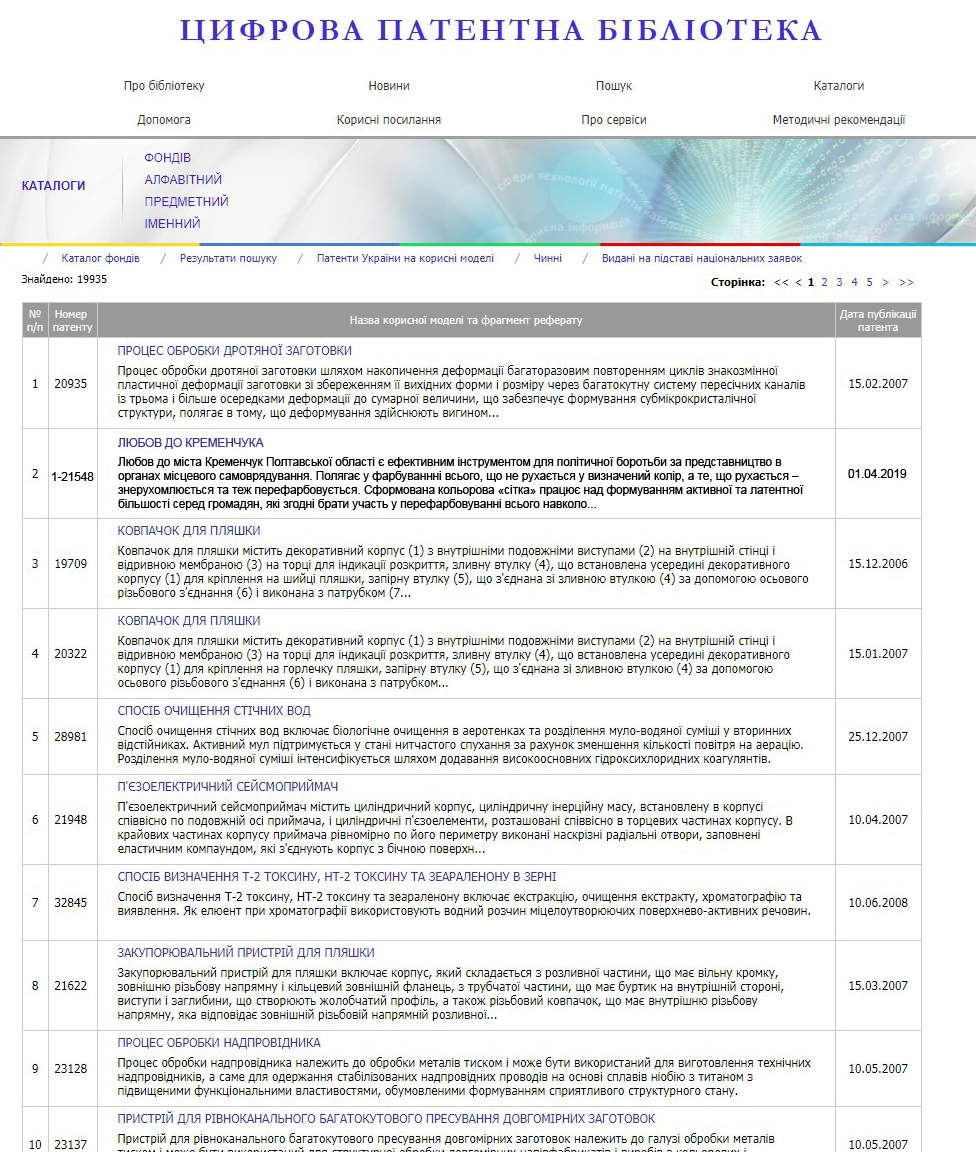
Task: Open the 'Пошук' menu item
Action: pyautogui.click(x=613, y=86)
